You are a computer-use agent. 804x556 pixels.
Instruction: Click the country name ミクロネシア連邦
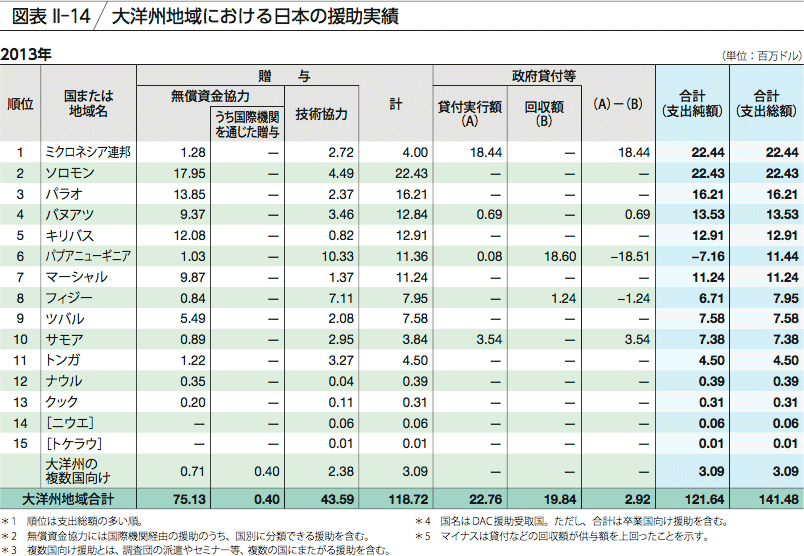click(88, 152)
